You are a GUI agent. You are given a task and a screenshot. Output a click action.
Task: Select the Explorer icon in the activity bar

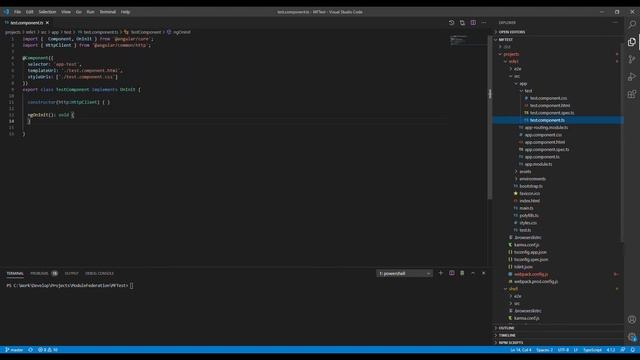(x=632, y=42)
